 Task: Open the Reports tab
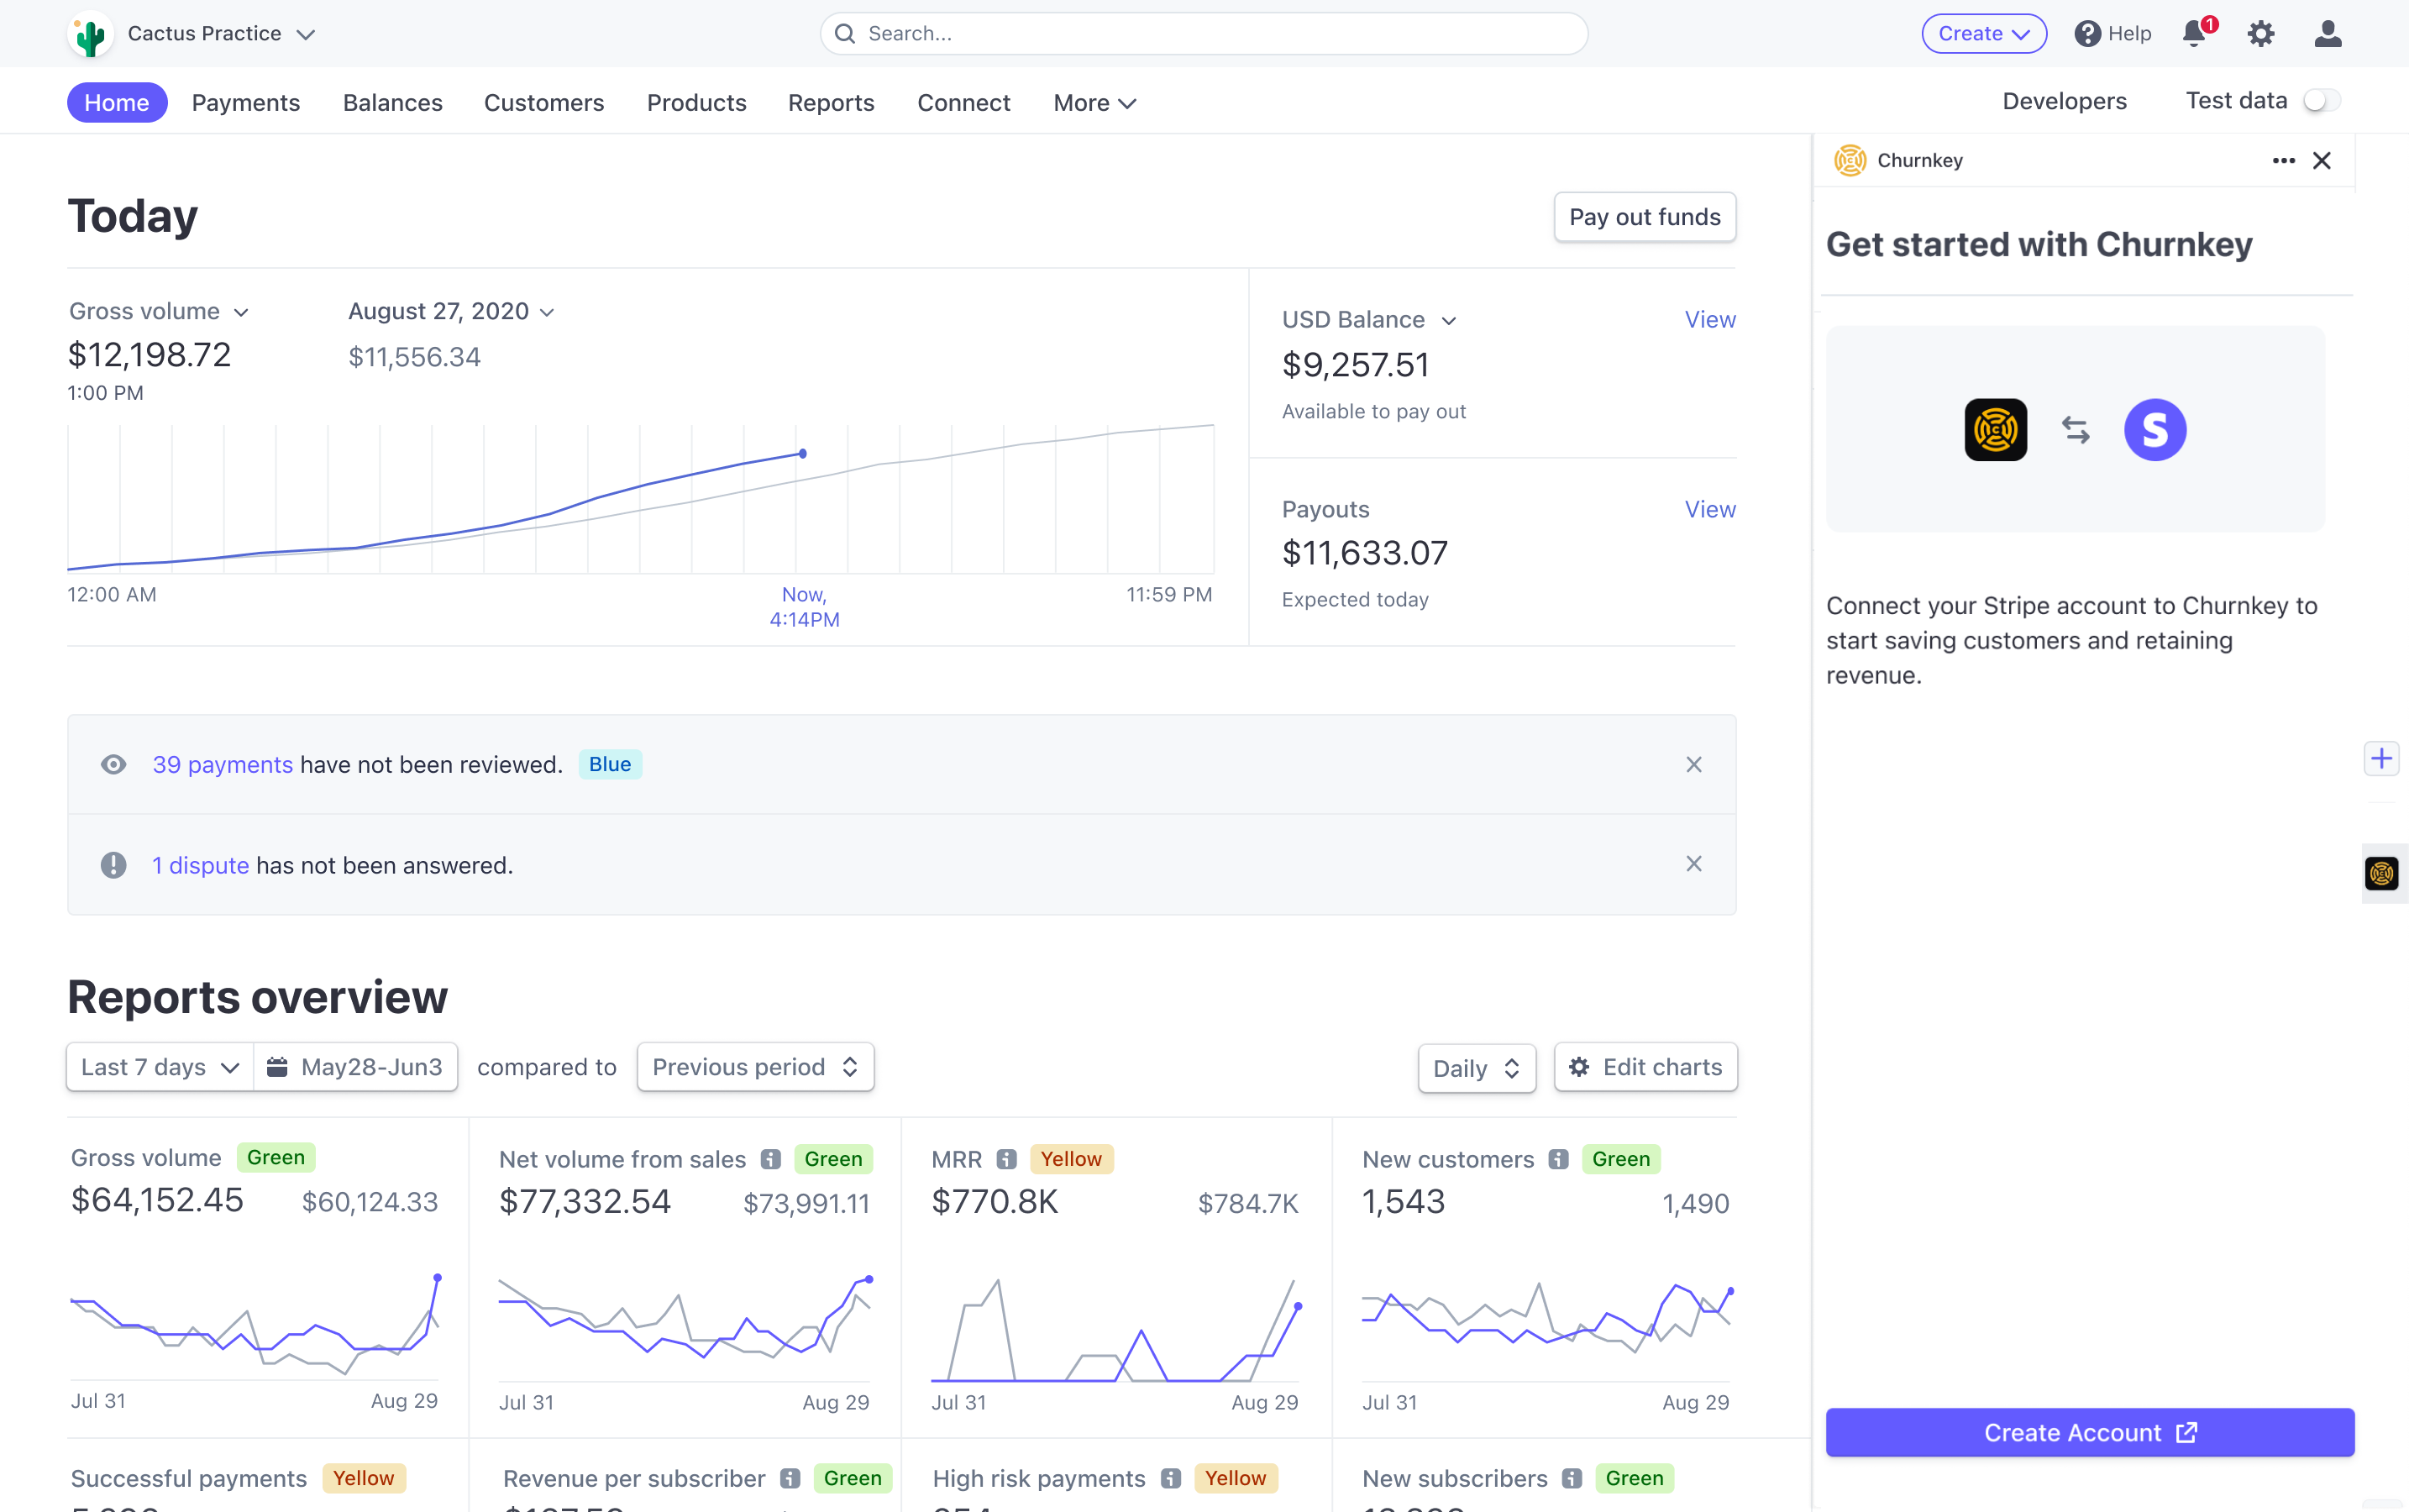click(831, 101)
